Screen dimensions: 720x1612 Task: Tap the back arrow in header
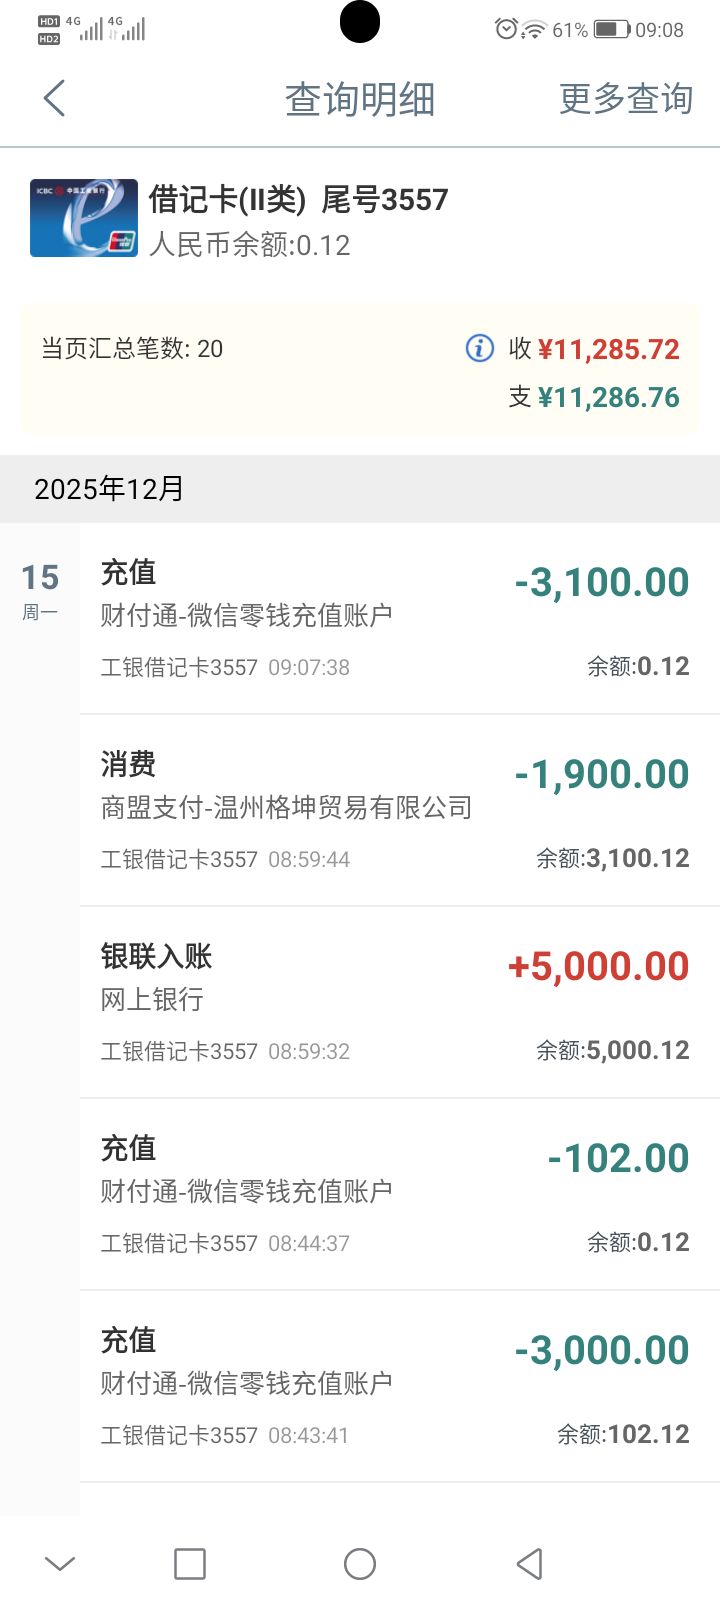54,99
